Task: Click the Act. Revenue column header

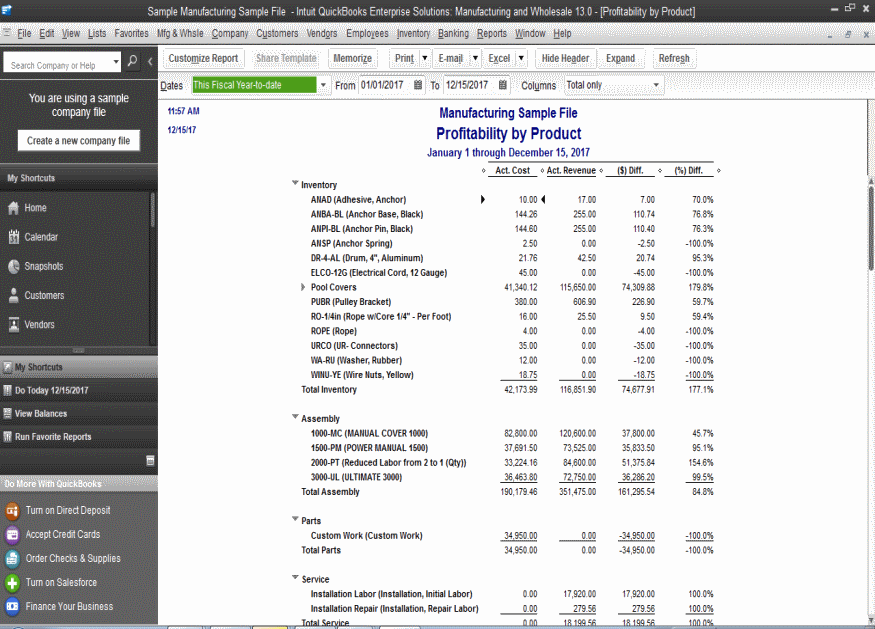Action: pos(571,170)
